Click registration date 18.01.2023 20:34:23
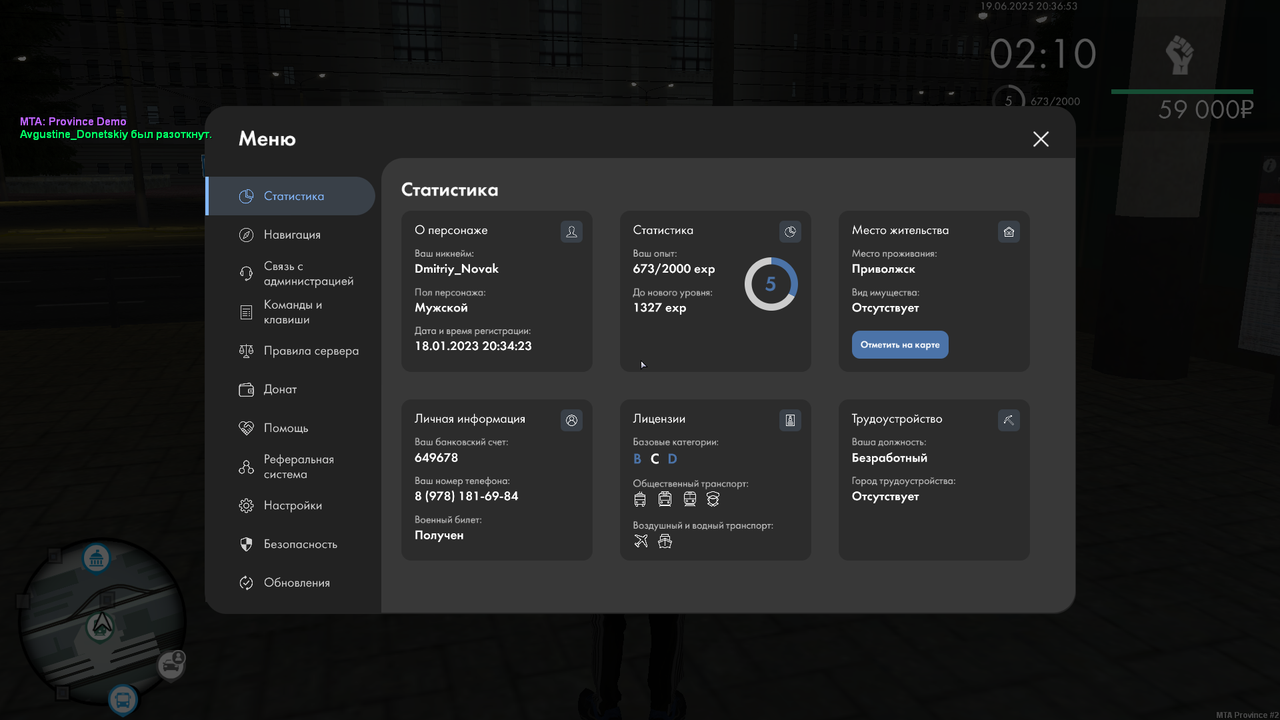 coord(473,346)
